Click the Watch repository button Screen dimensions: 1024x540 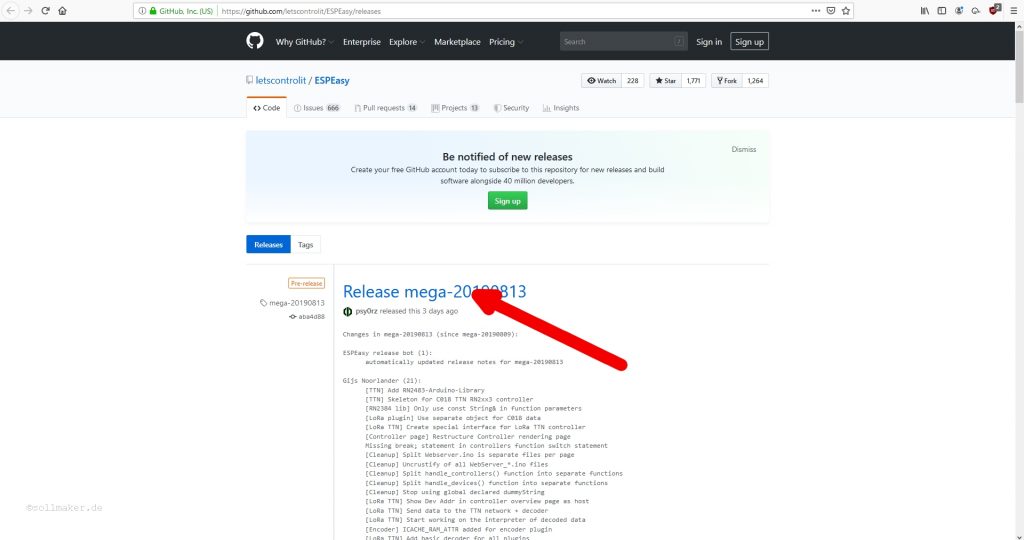(x=601, y=80)
